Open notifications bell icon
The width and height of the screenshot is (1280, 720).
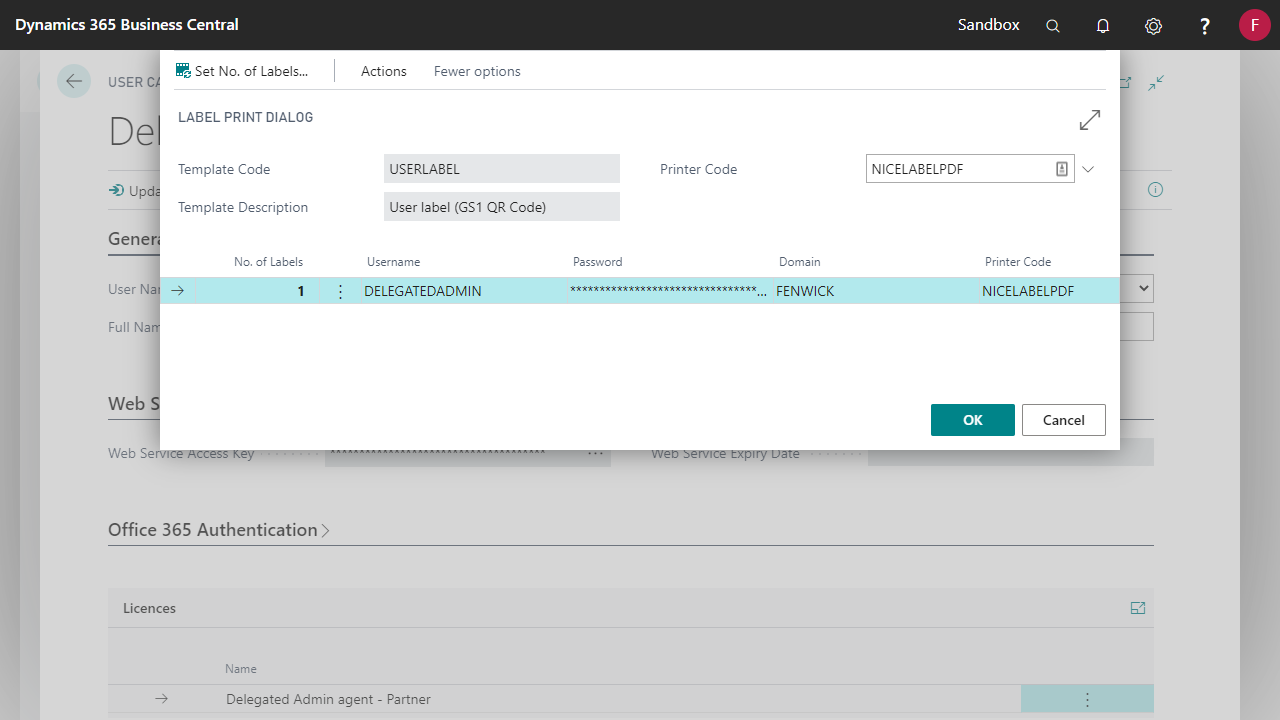pos(1103,26)
